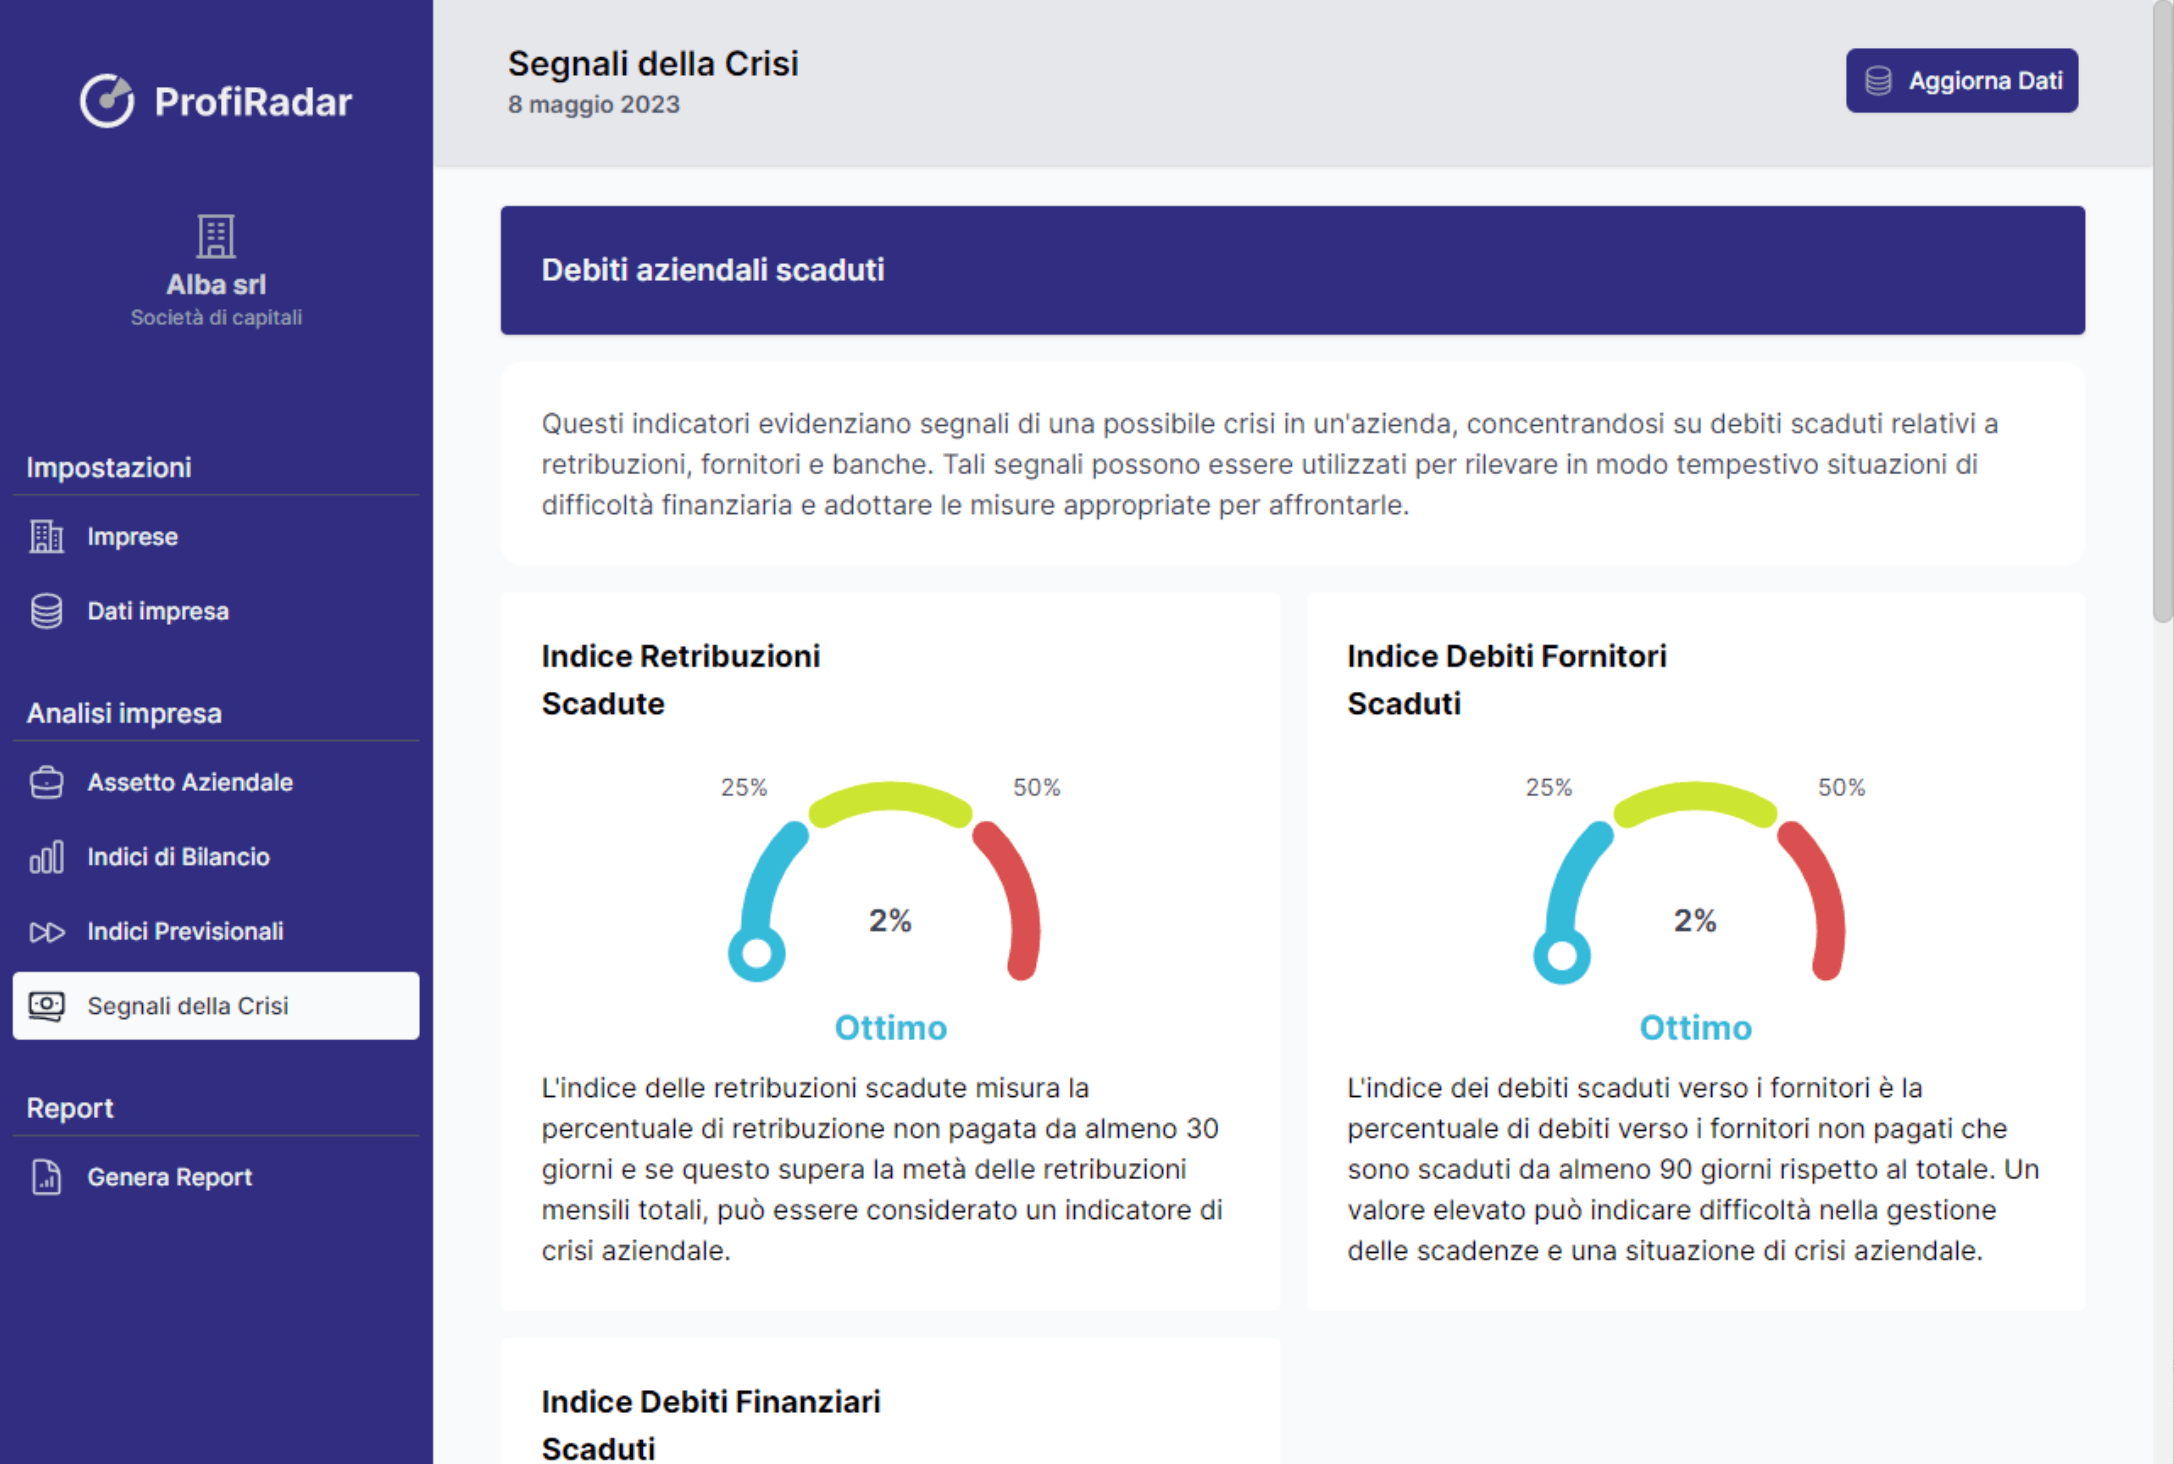Click the Dati impresa database icon
The height and width of the screenshot is (1464, 2174).
click(x=46, y=611)
